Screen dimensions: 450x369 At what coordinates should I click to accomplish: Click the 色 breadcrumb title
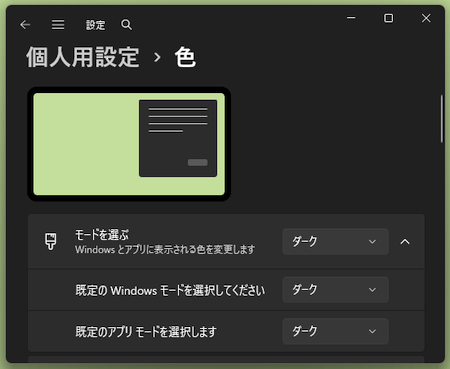(x=185, y=57)
